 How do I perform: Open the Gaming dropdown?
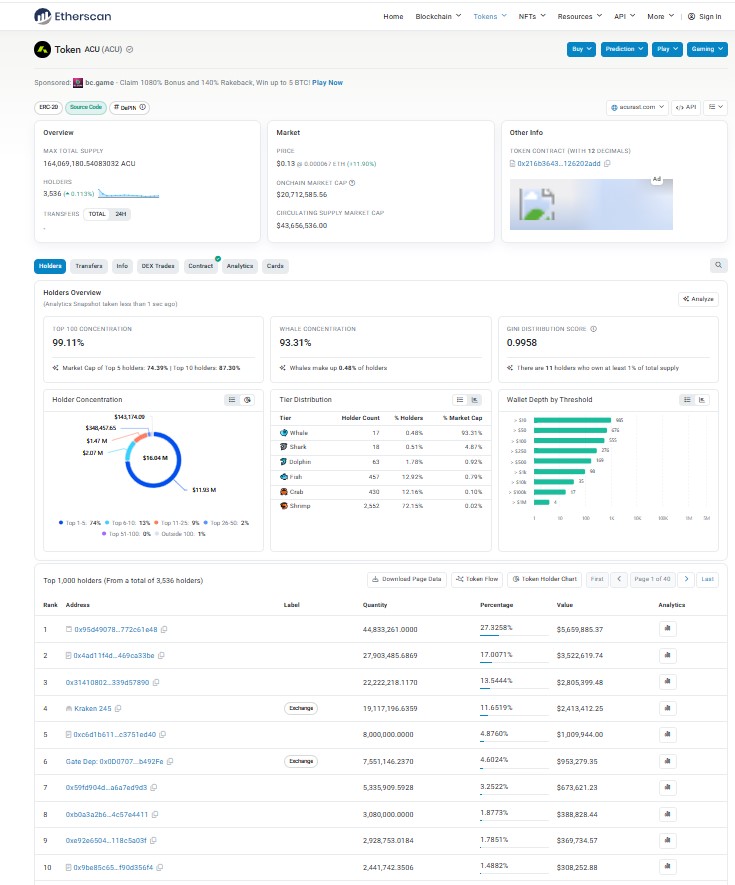click(707, 49)
